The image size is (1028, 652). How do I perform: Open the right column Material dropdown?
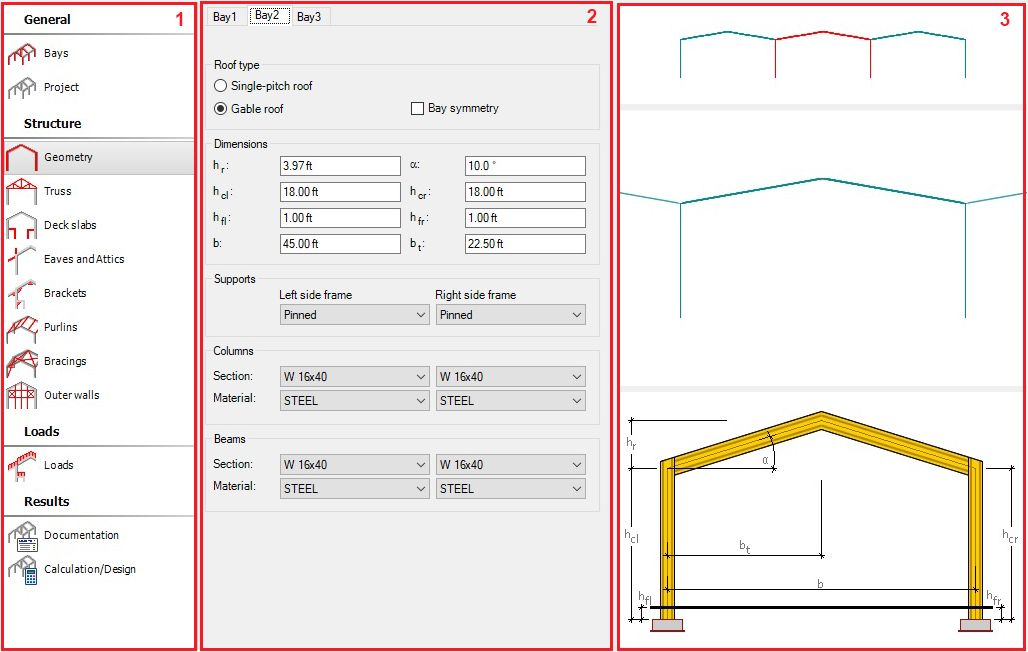point(511,401)
